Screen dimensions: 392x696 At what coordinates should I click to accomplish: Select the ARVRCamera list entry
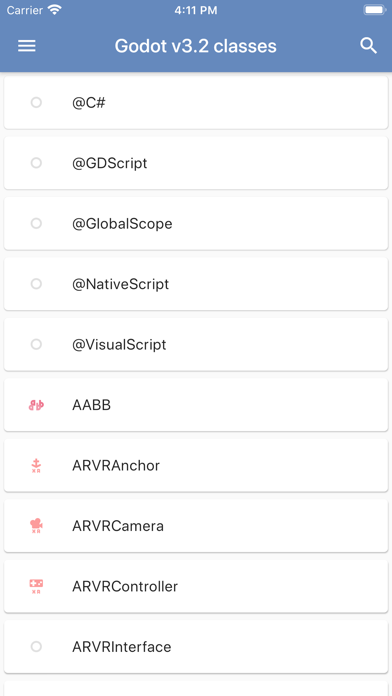tap(196, 526)
